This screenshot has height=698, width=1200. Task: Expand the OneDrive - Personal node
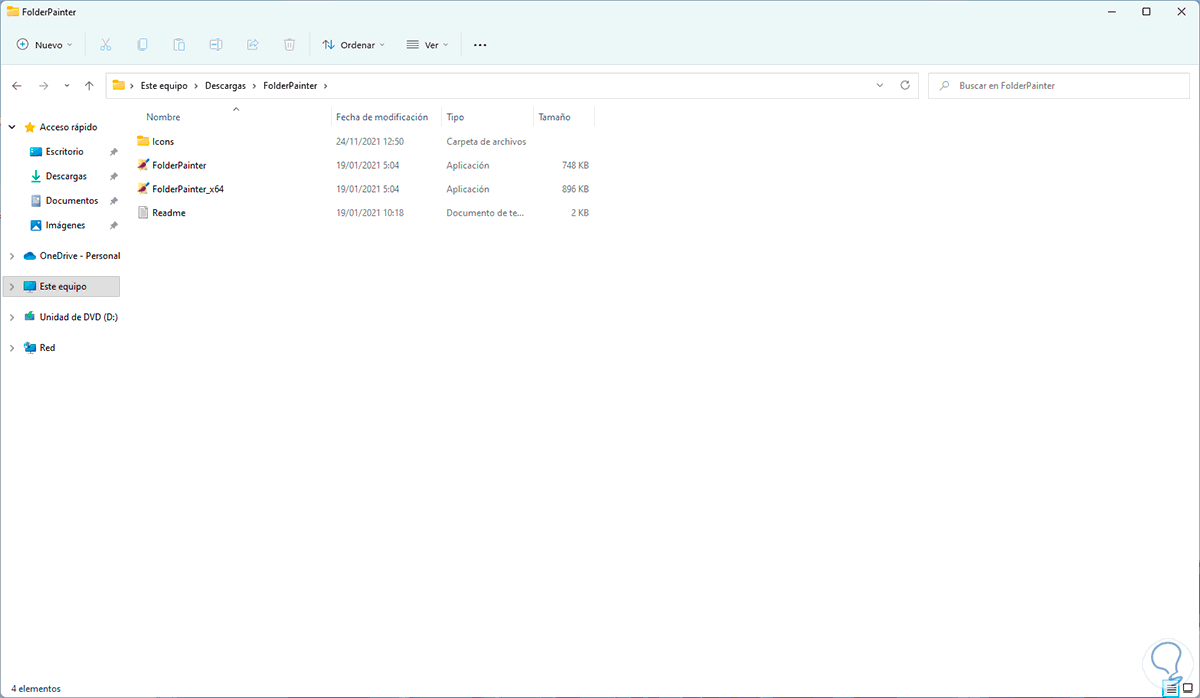[x=12, y=256]
